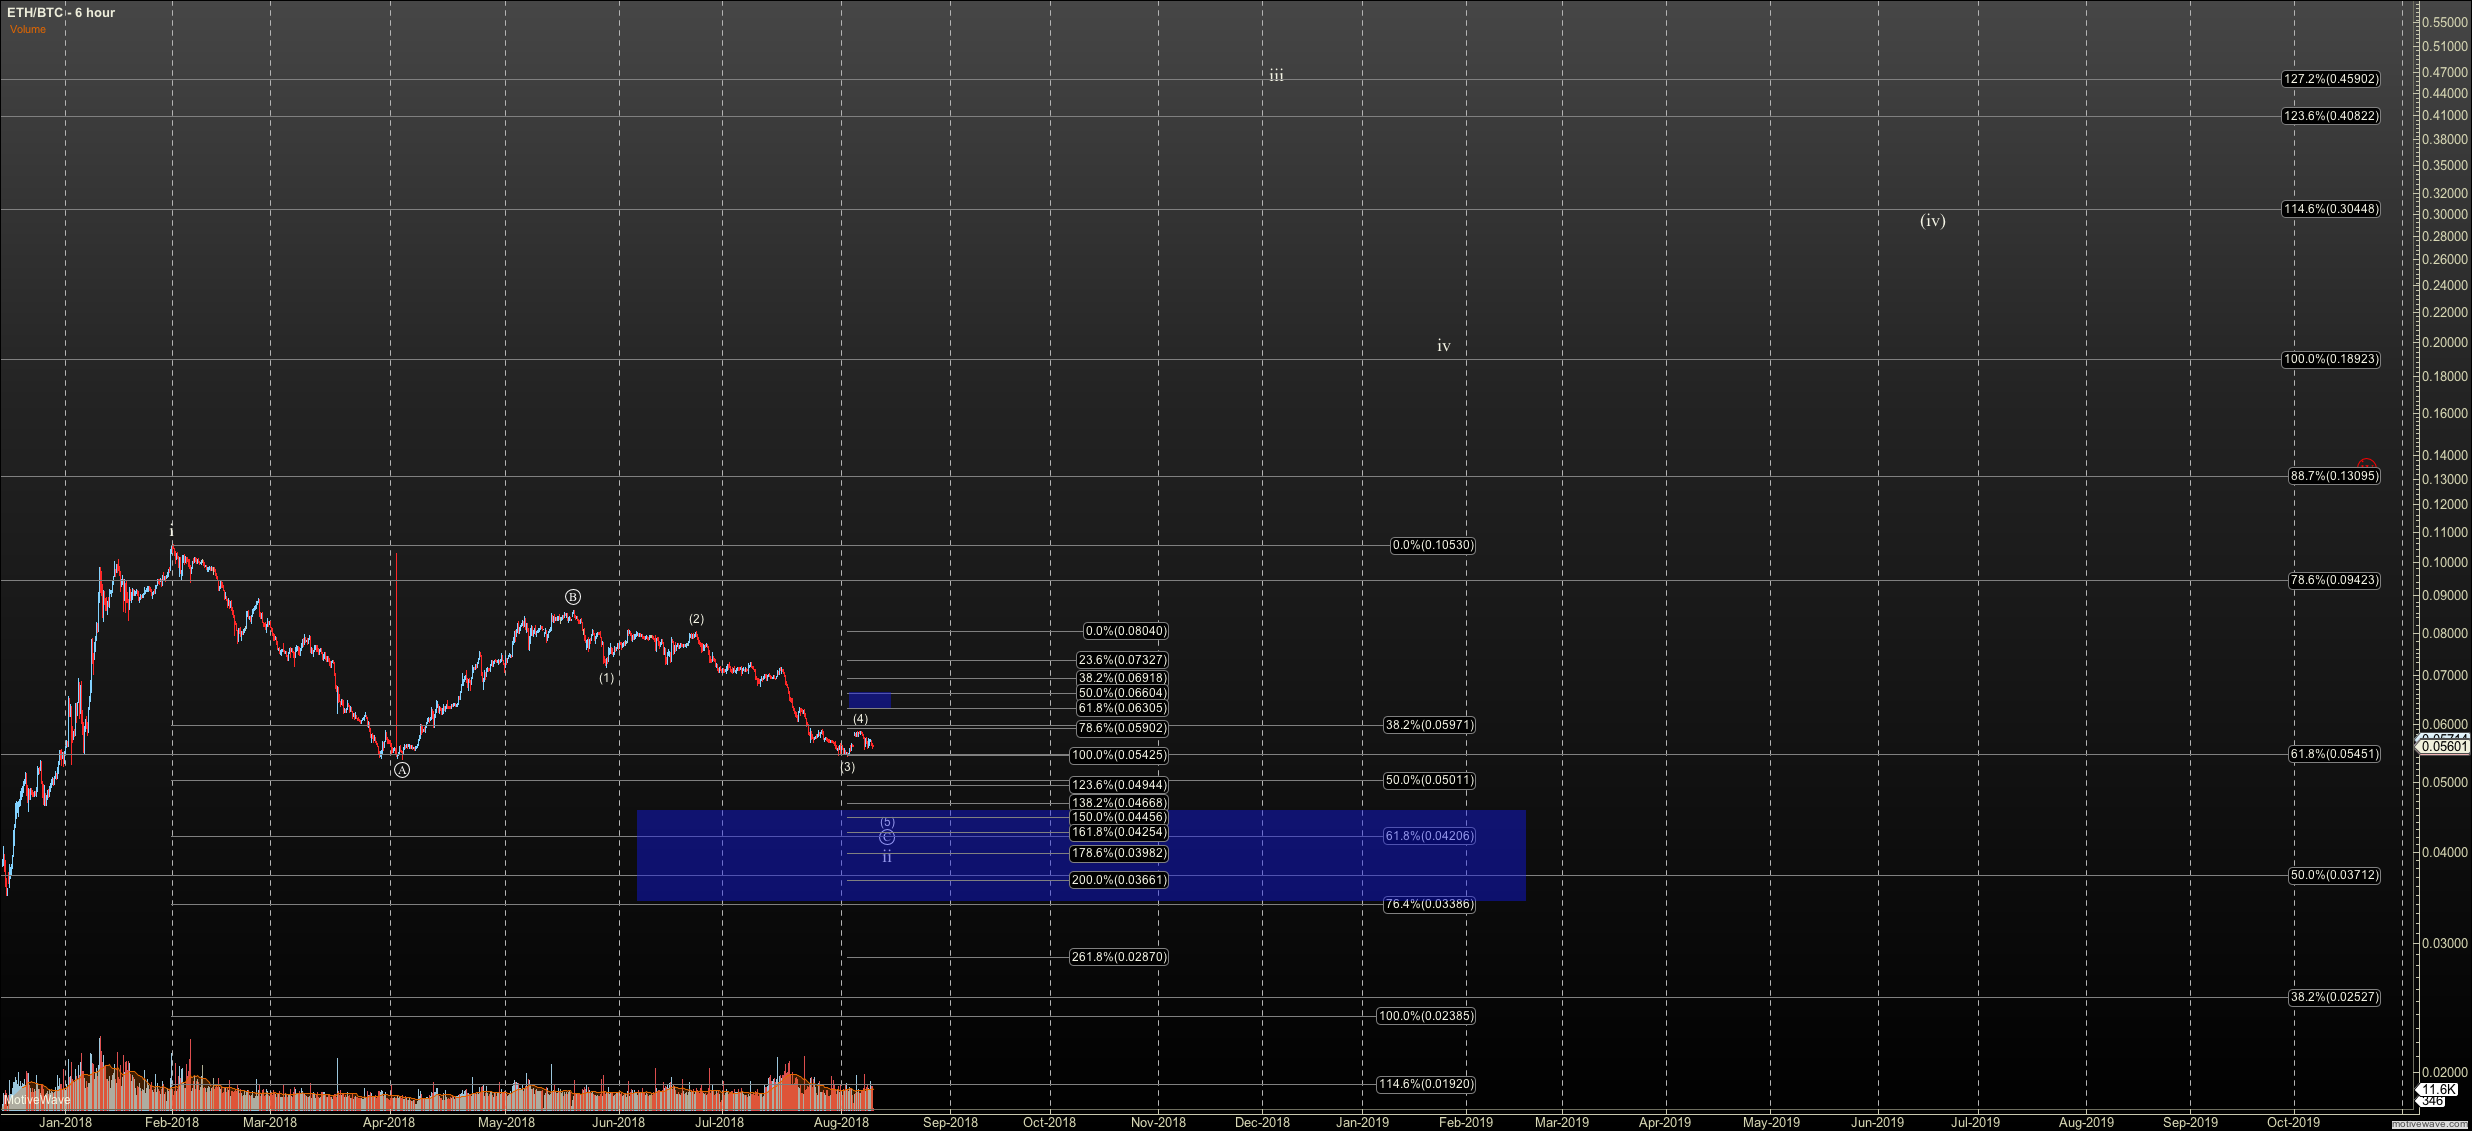This screenshot has width=2472, height=1131.
Task: Select the 78.6%(0.09423) retracement label
Action: [2334, 580]
